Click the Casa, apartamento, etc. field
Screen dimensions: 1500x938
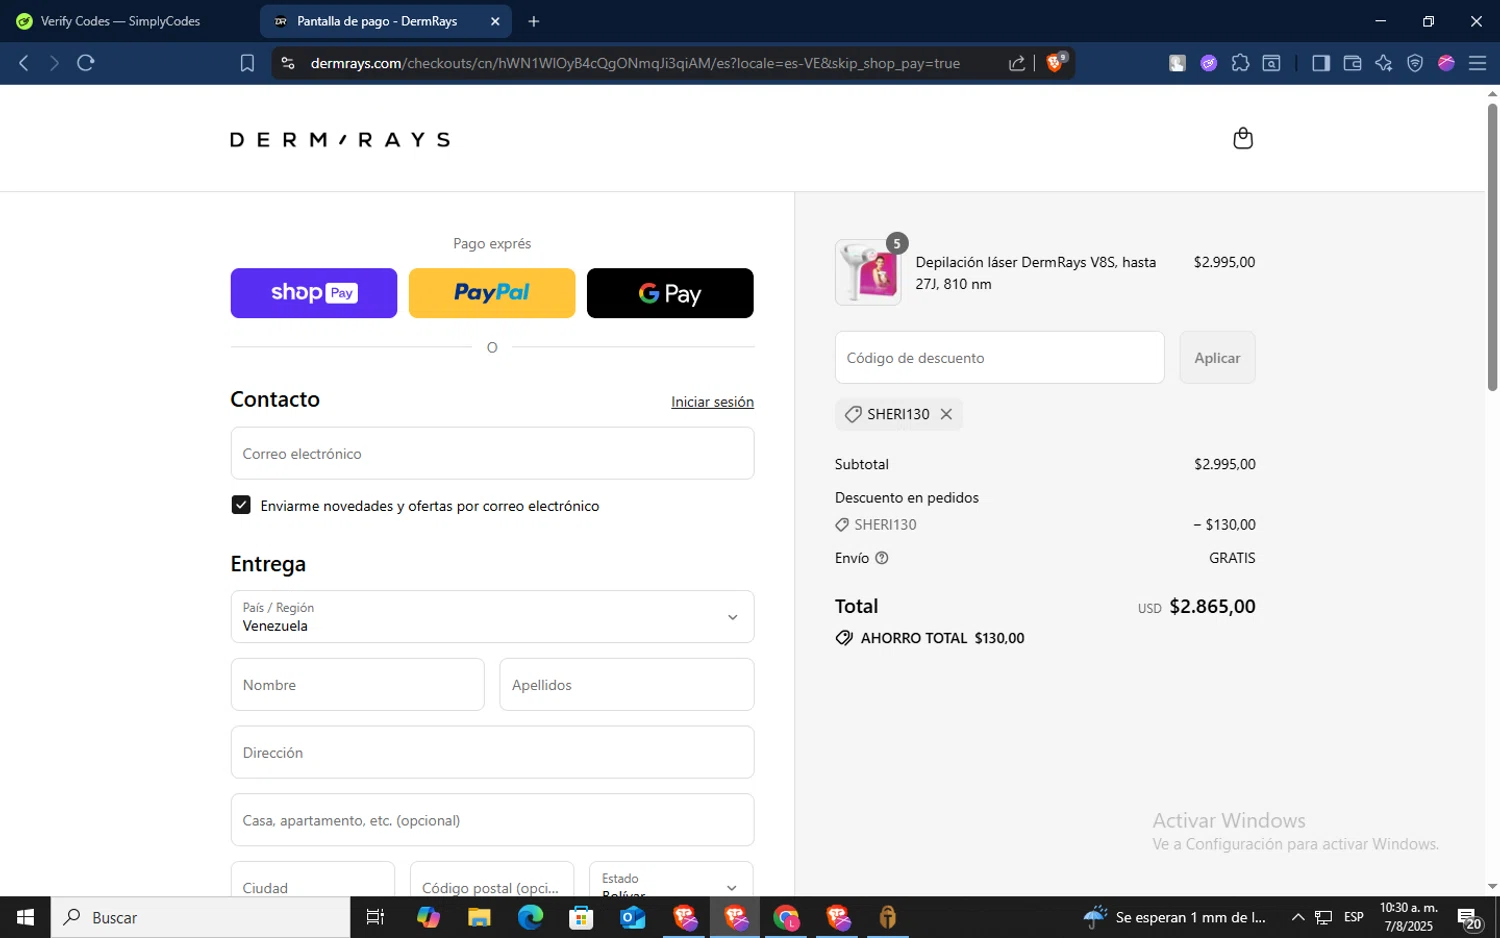pos(492,820)
